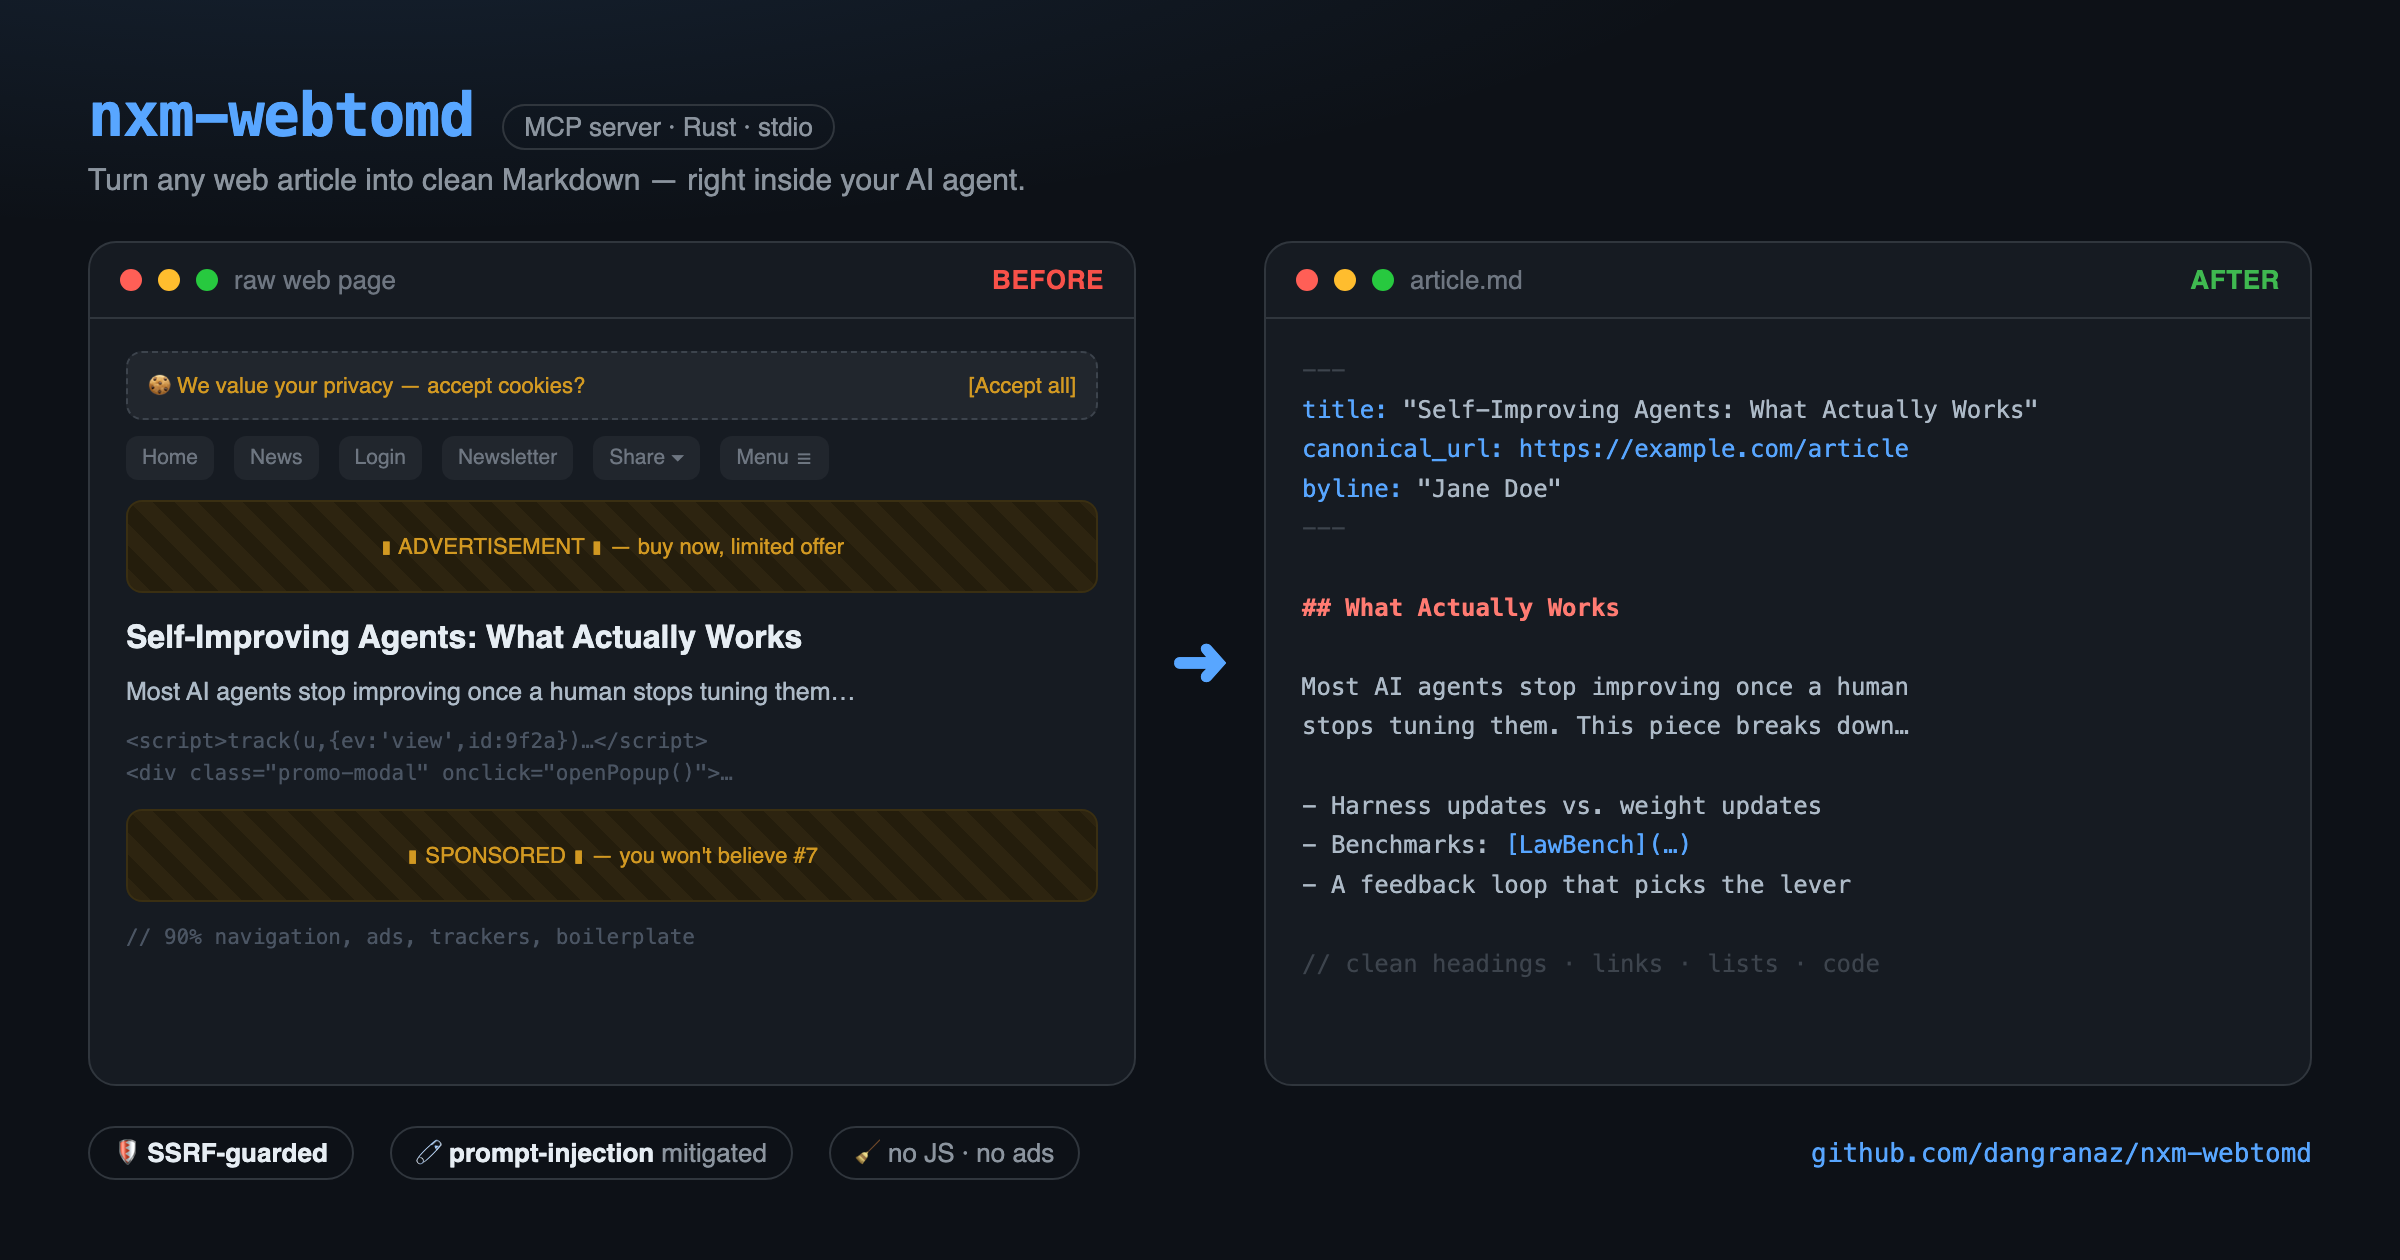The width and height of the screenshot is (2400, 1260).
Task: Click the clean headings · links comment
Action: point(1590,964)
